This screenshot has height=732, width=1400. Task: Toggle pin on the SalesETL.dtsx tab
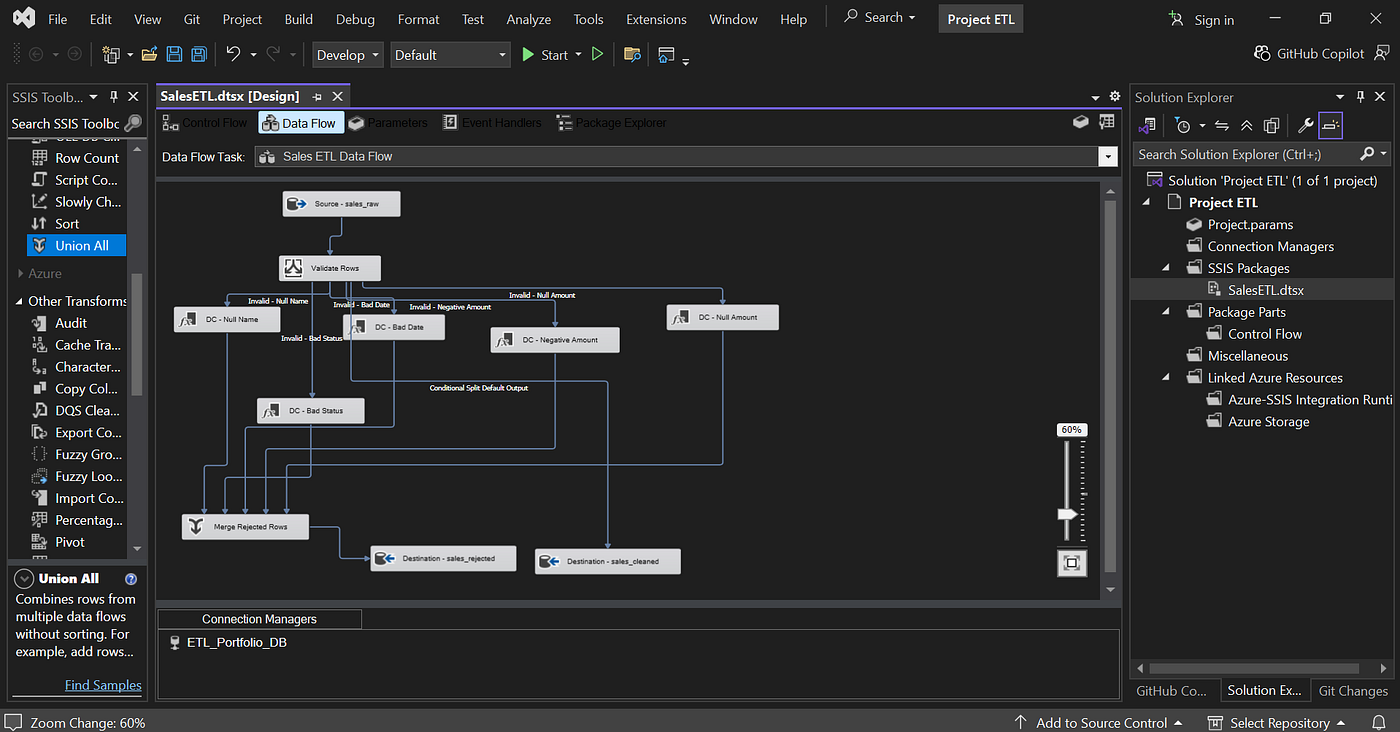tap(317, 96)
